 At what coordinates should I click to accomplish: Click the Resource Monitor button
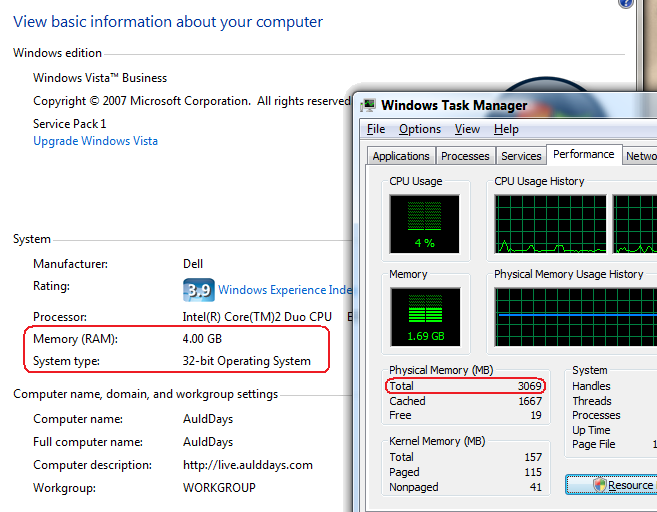point(611,485)
